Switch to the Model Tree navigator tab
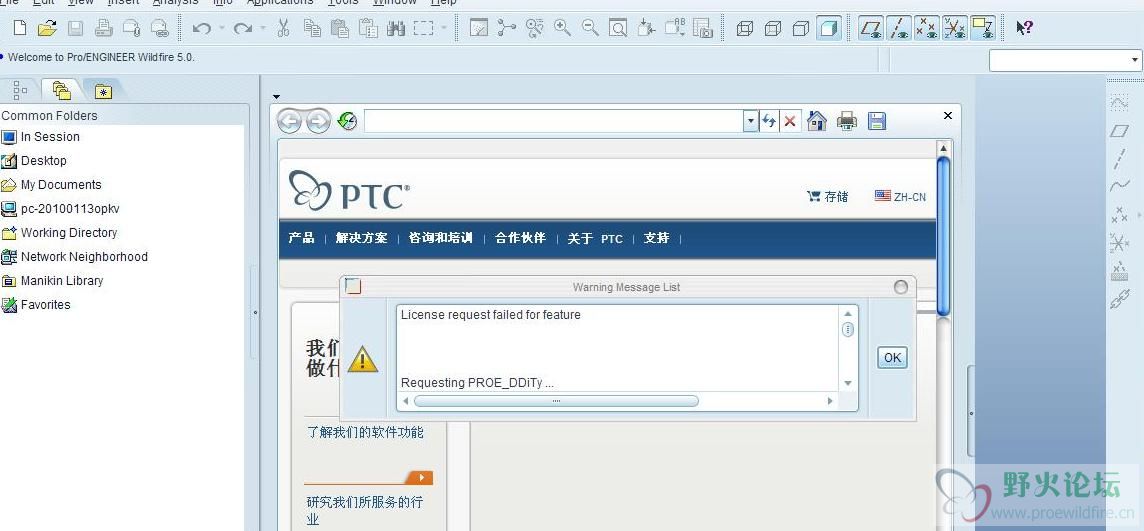This screenshot has width=1144, height=531. pyautogui.click(x=20, y=90)
